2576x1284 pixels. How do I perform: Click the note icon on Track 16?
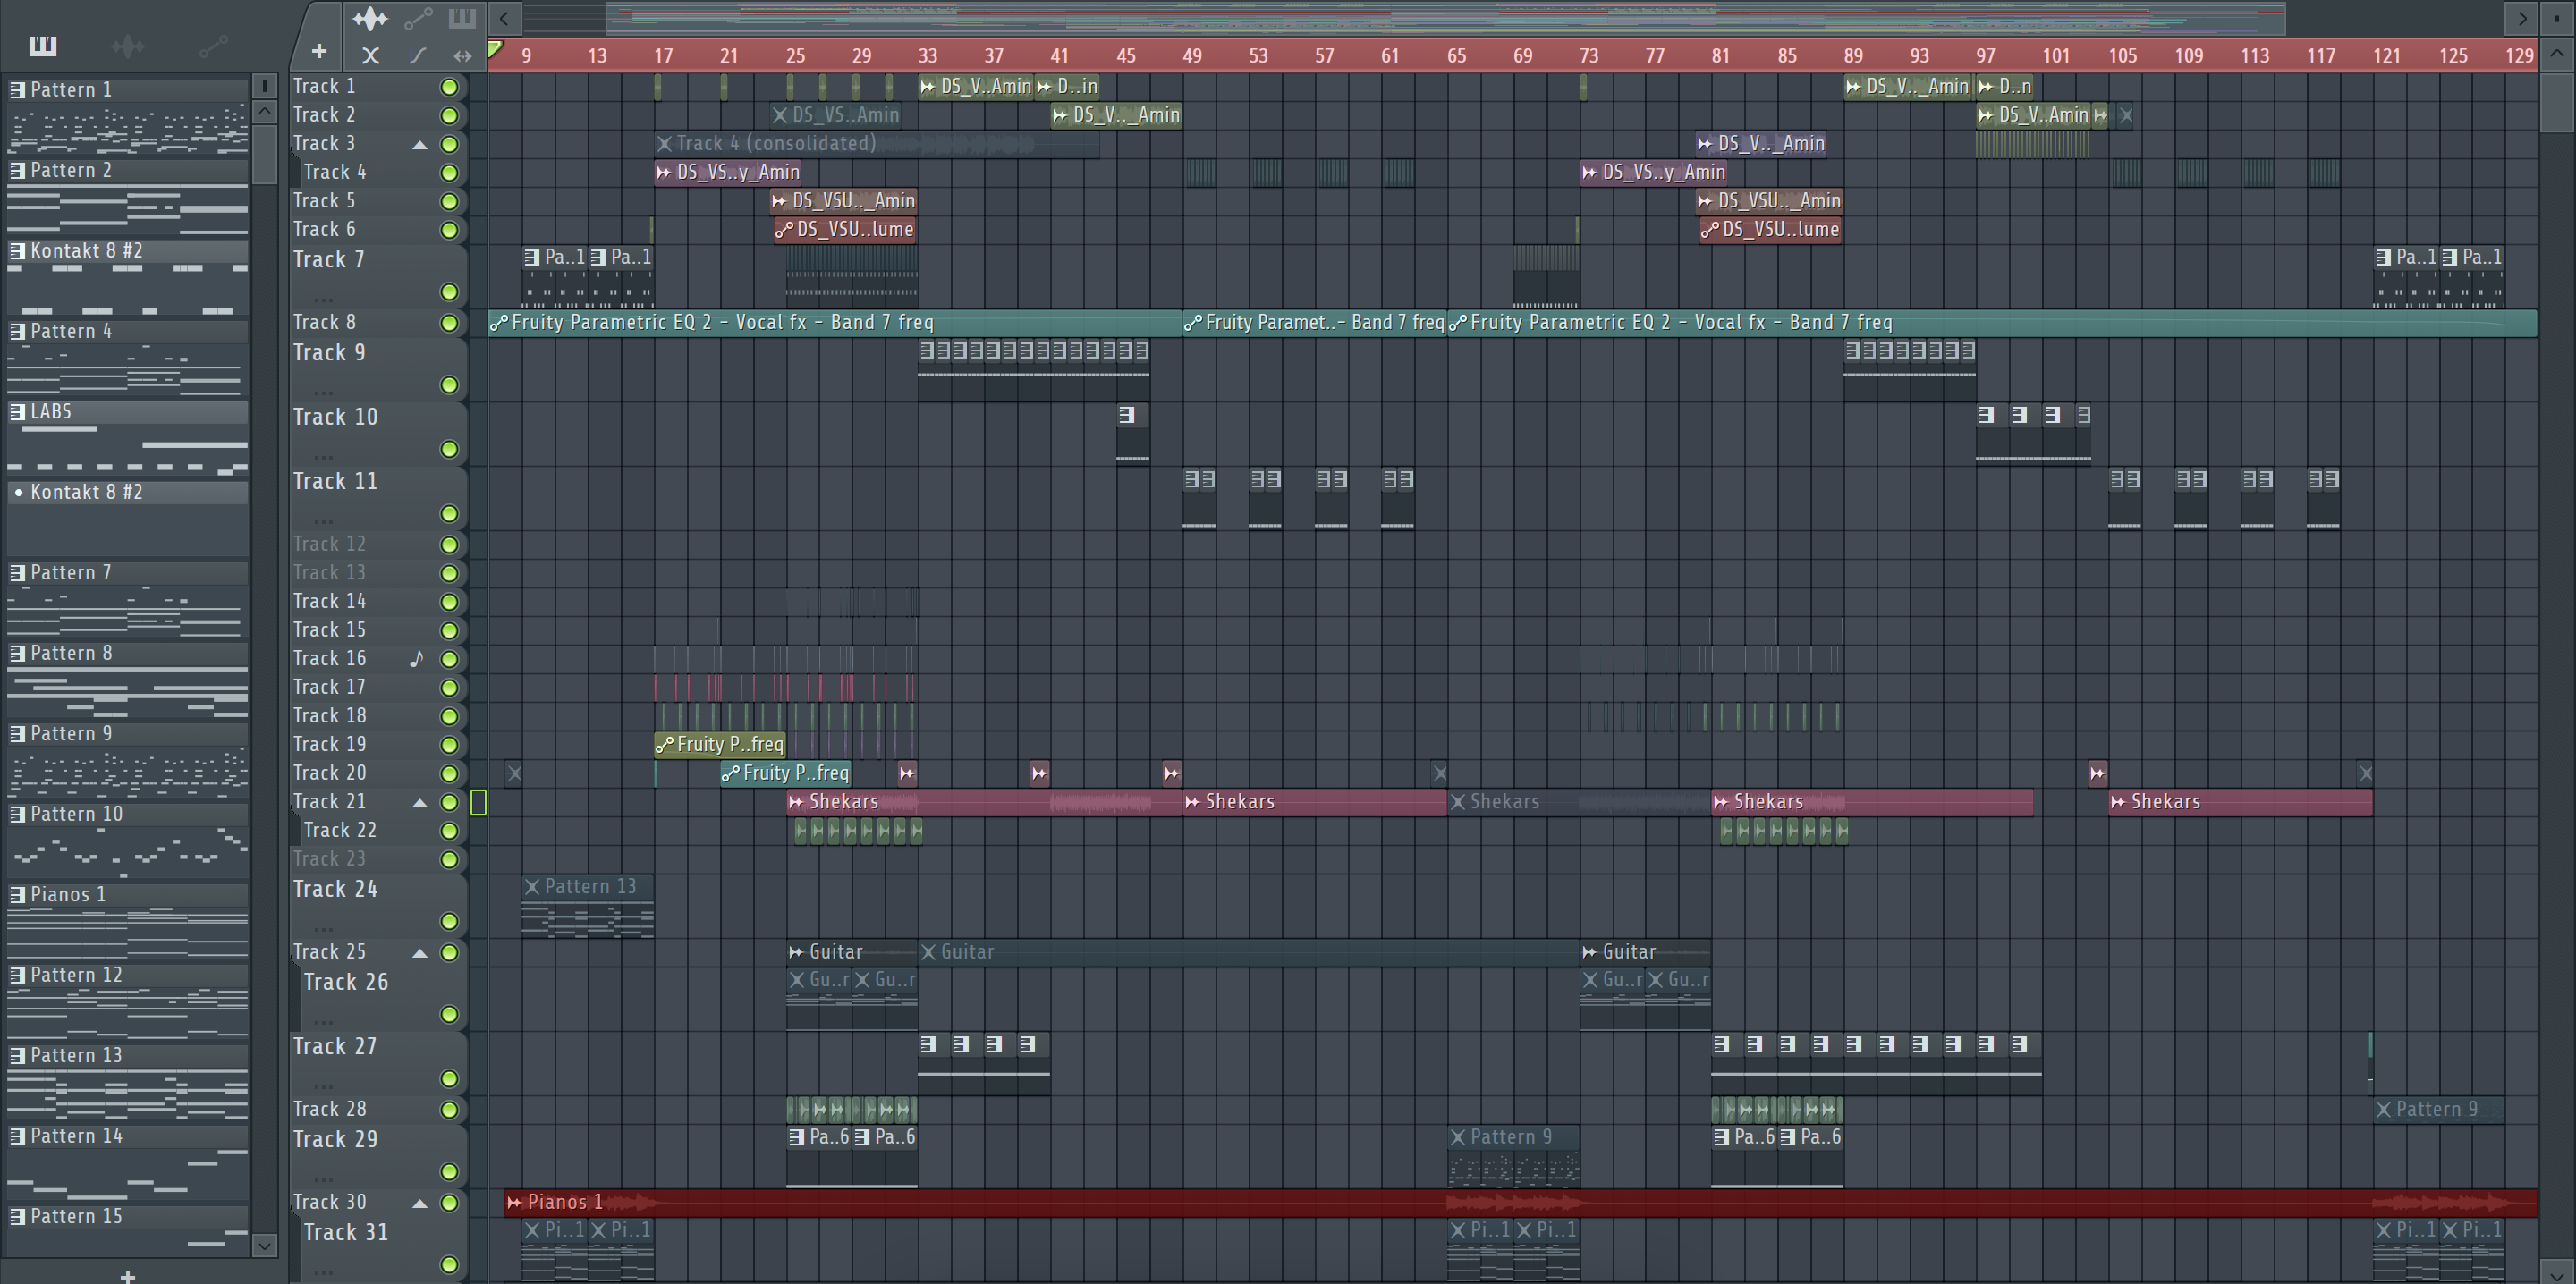[x=417, y=659]
